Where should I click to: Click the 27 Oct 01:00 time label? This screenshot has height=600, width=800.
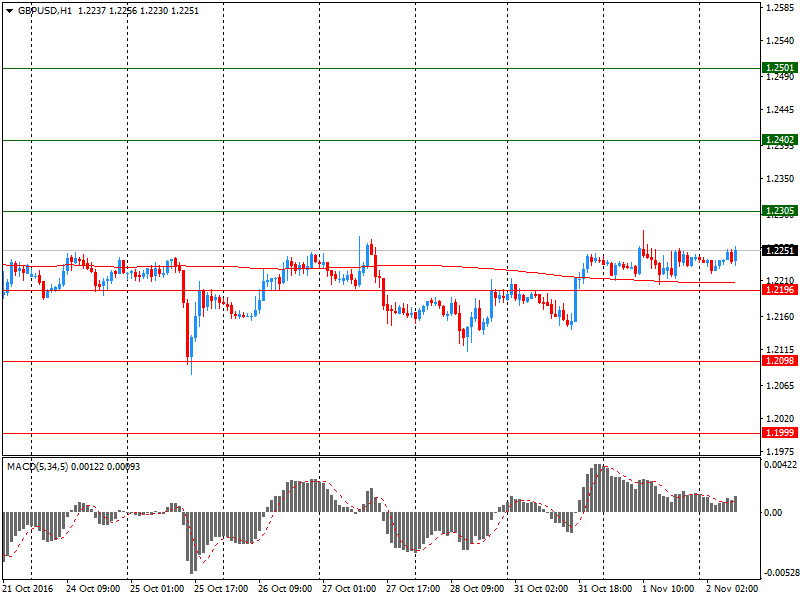tap(349, 589)
